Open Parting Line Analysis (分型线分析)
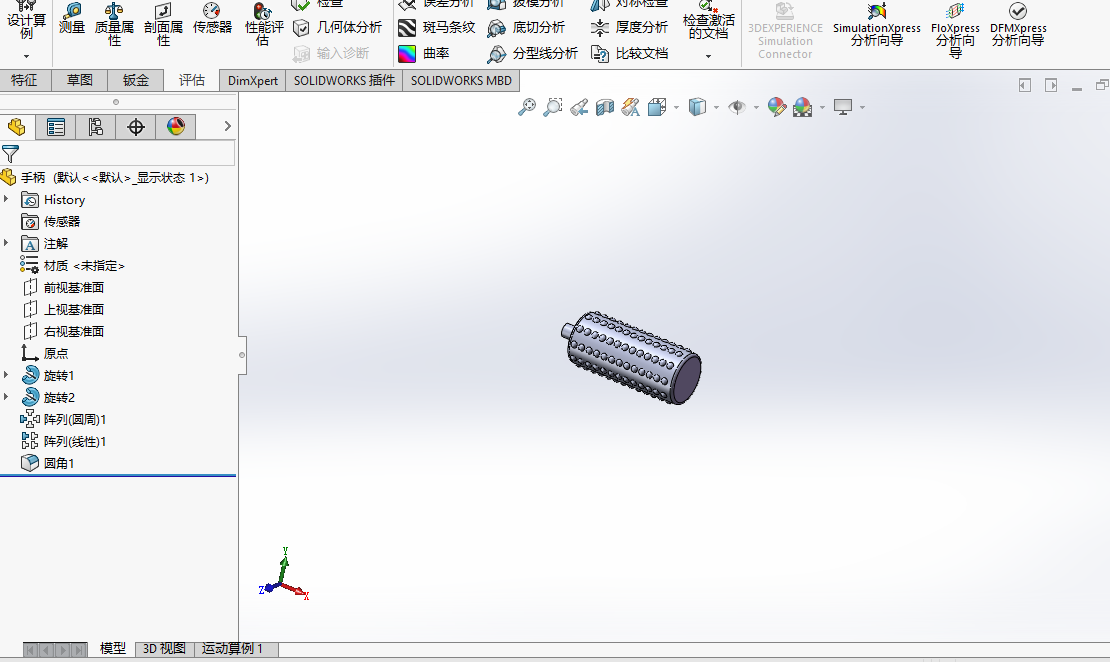 532,53
